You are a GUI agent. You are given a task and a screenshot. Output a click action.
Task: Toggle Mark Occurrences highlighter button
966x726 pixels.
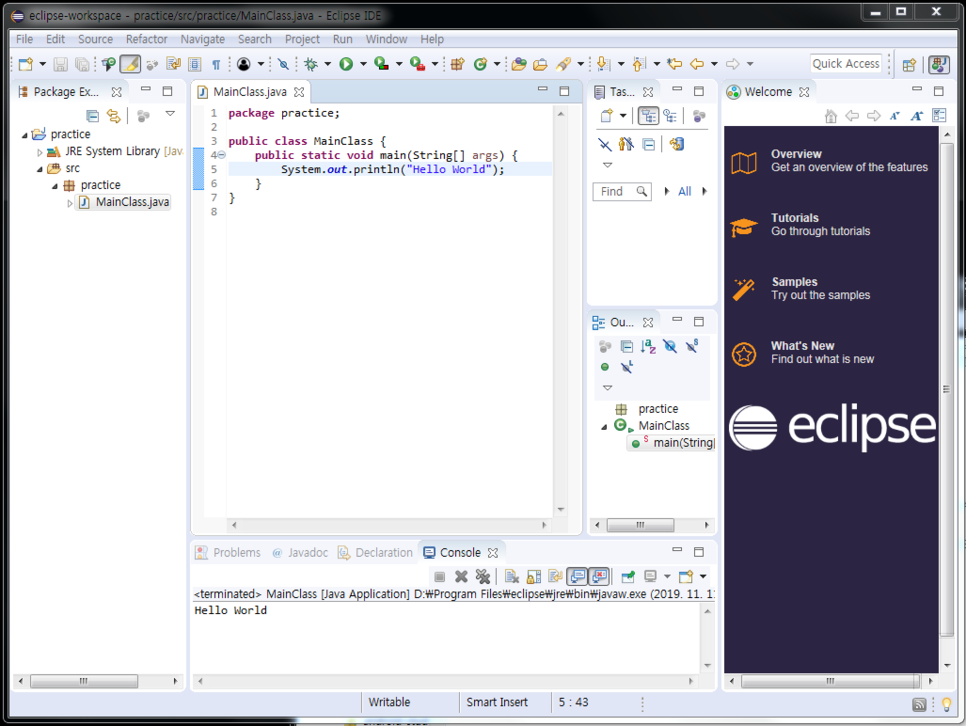tap(130, 64)
